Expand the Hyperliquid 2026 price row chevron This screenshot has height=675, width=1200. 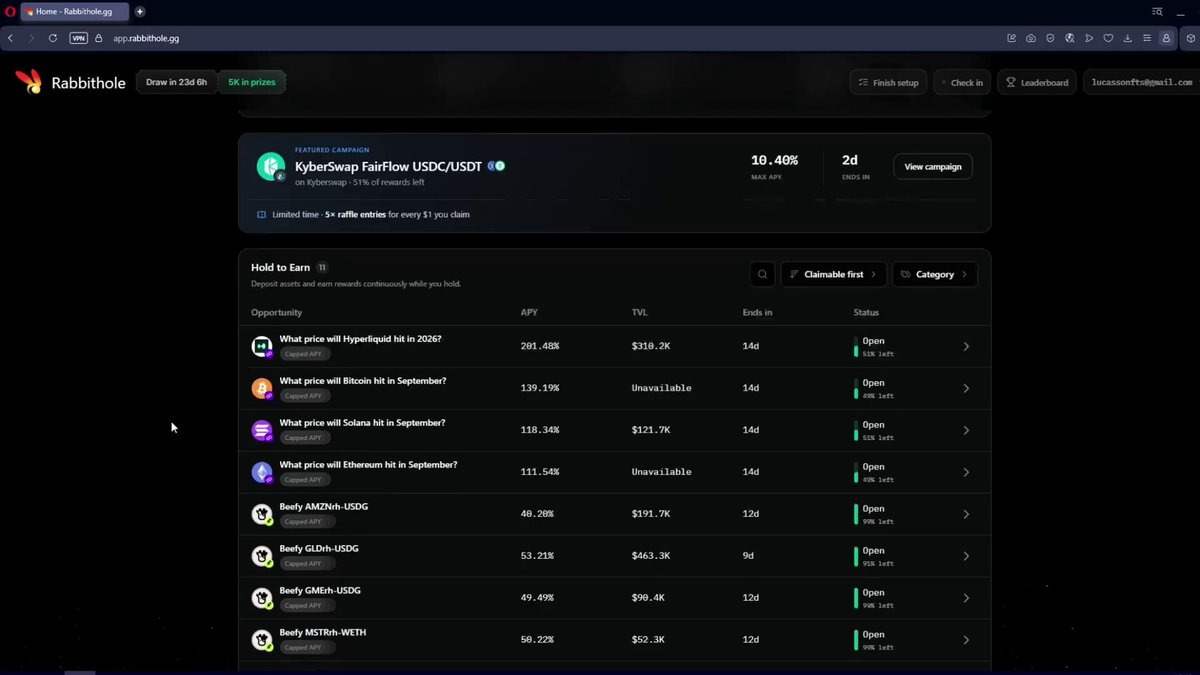point(966,347)
